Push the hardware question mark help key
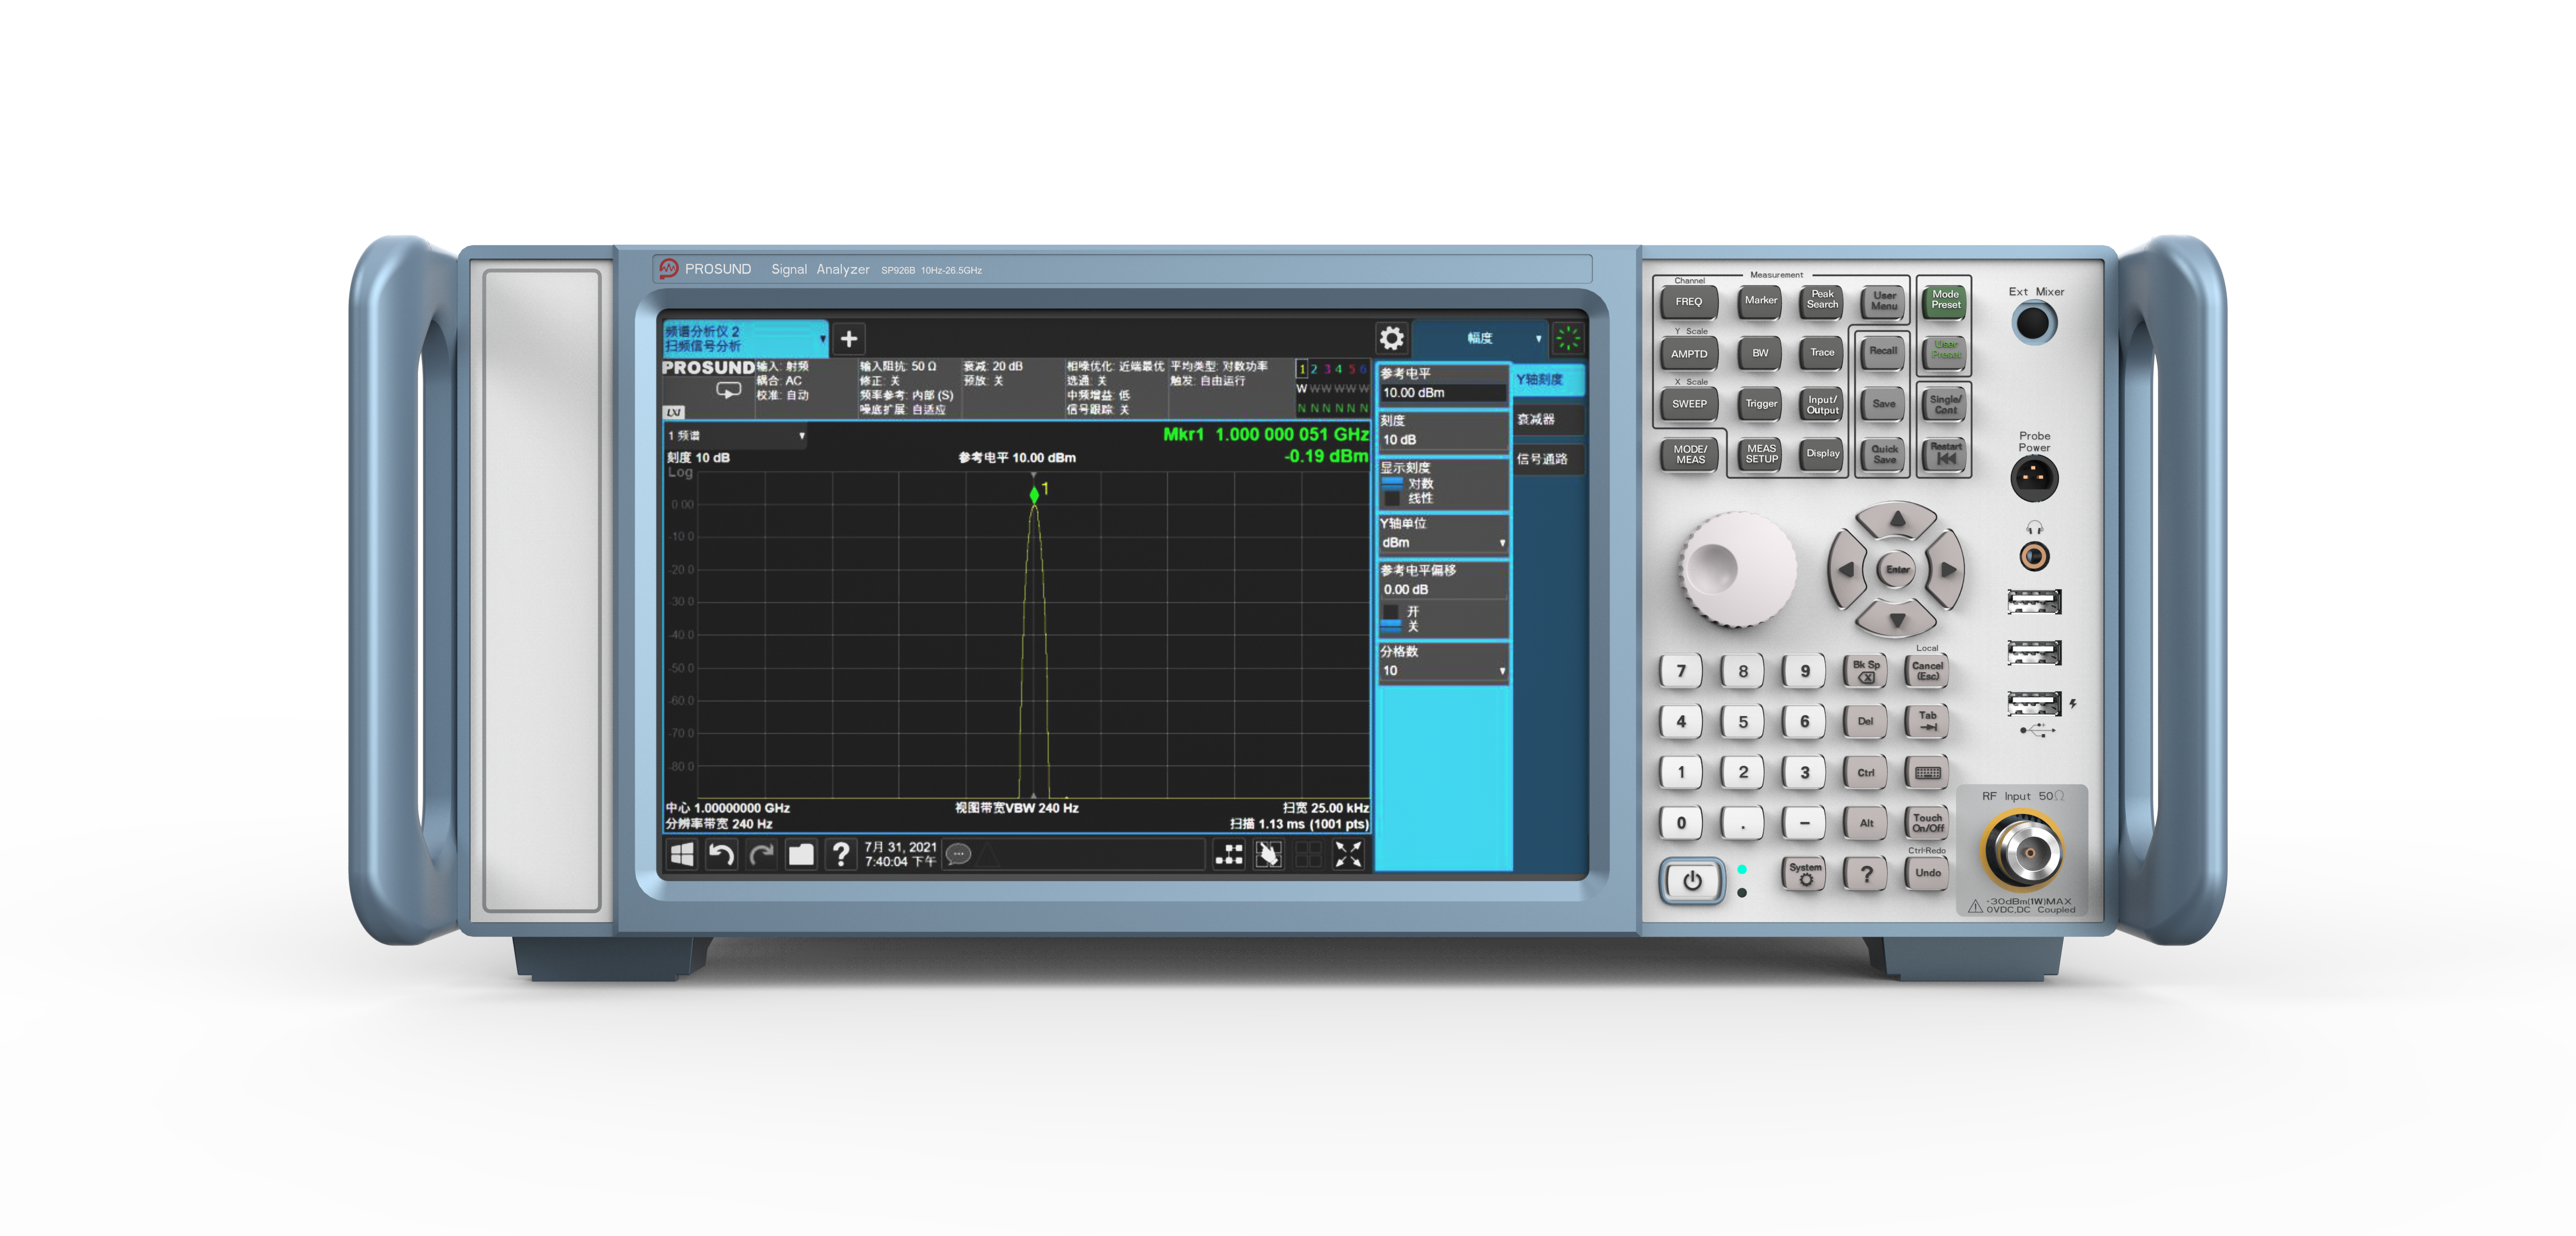Screen dimensions: 2576x1236 click(x=1866, y=873)
